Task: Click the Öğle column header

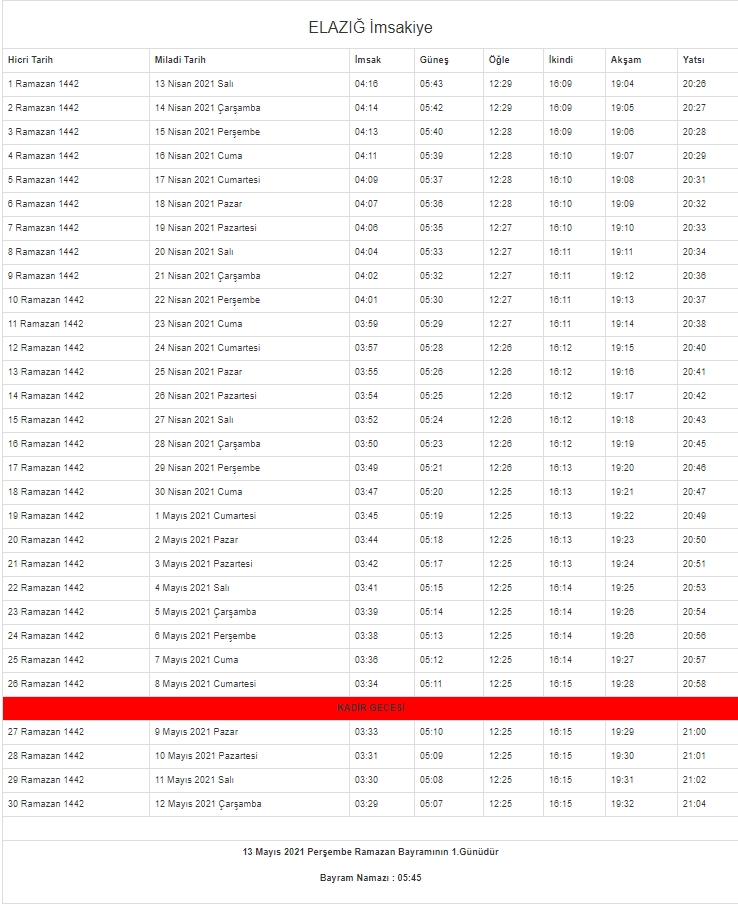Action: click(499, 60)
